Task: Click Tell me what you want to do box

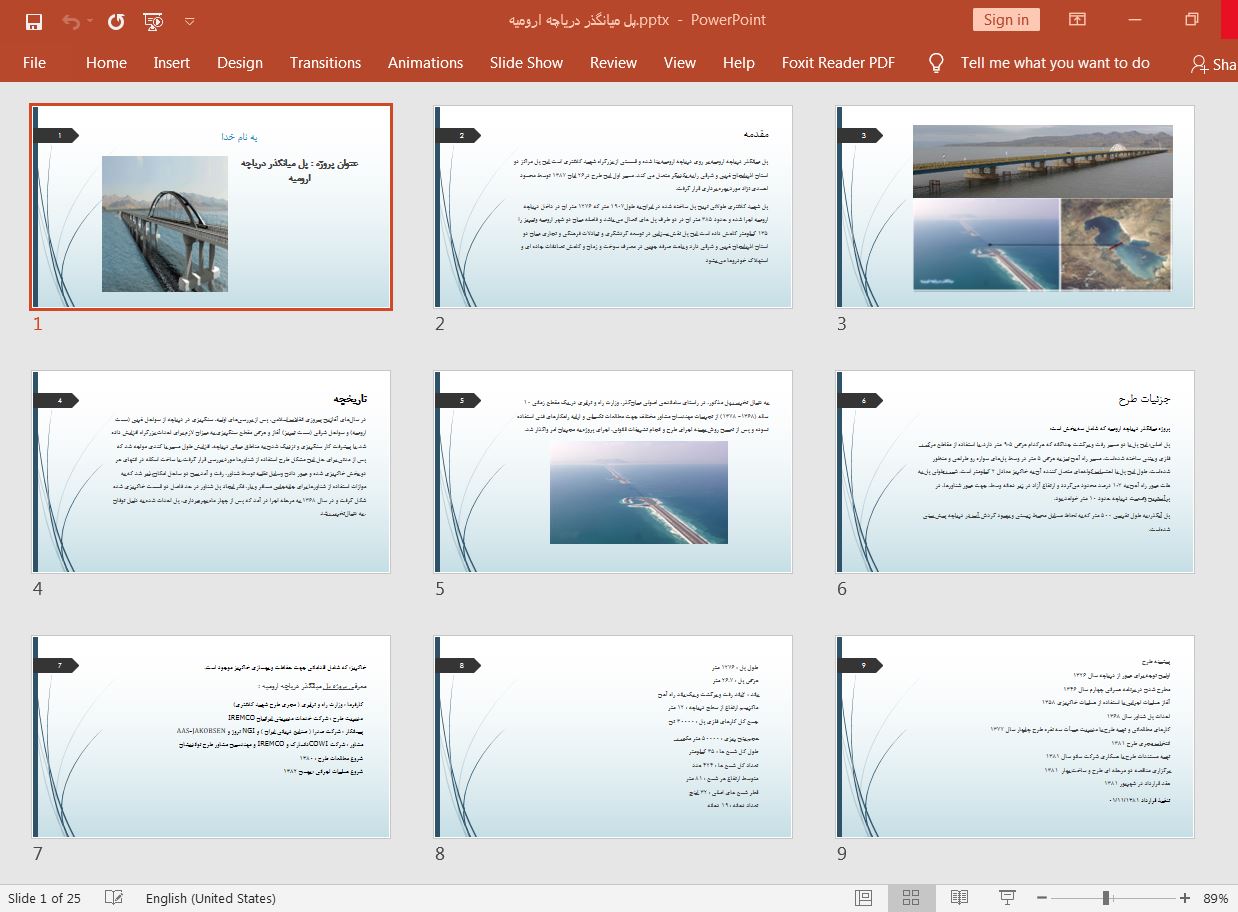Action: coord(1054,62)
